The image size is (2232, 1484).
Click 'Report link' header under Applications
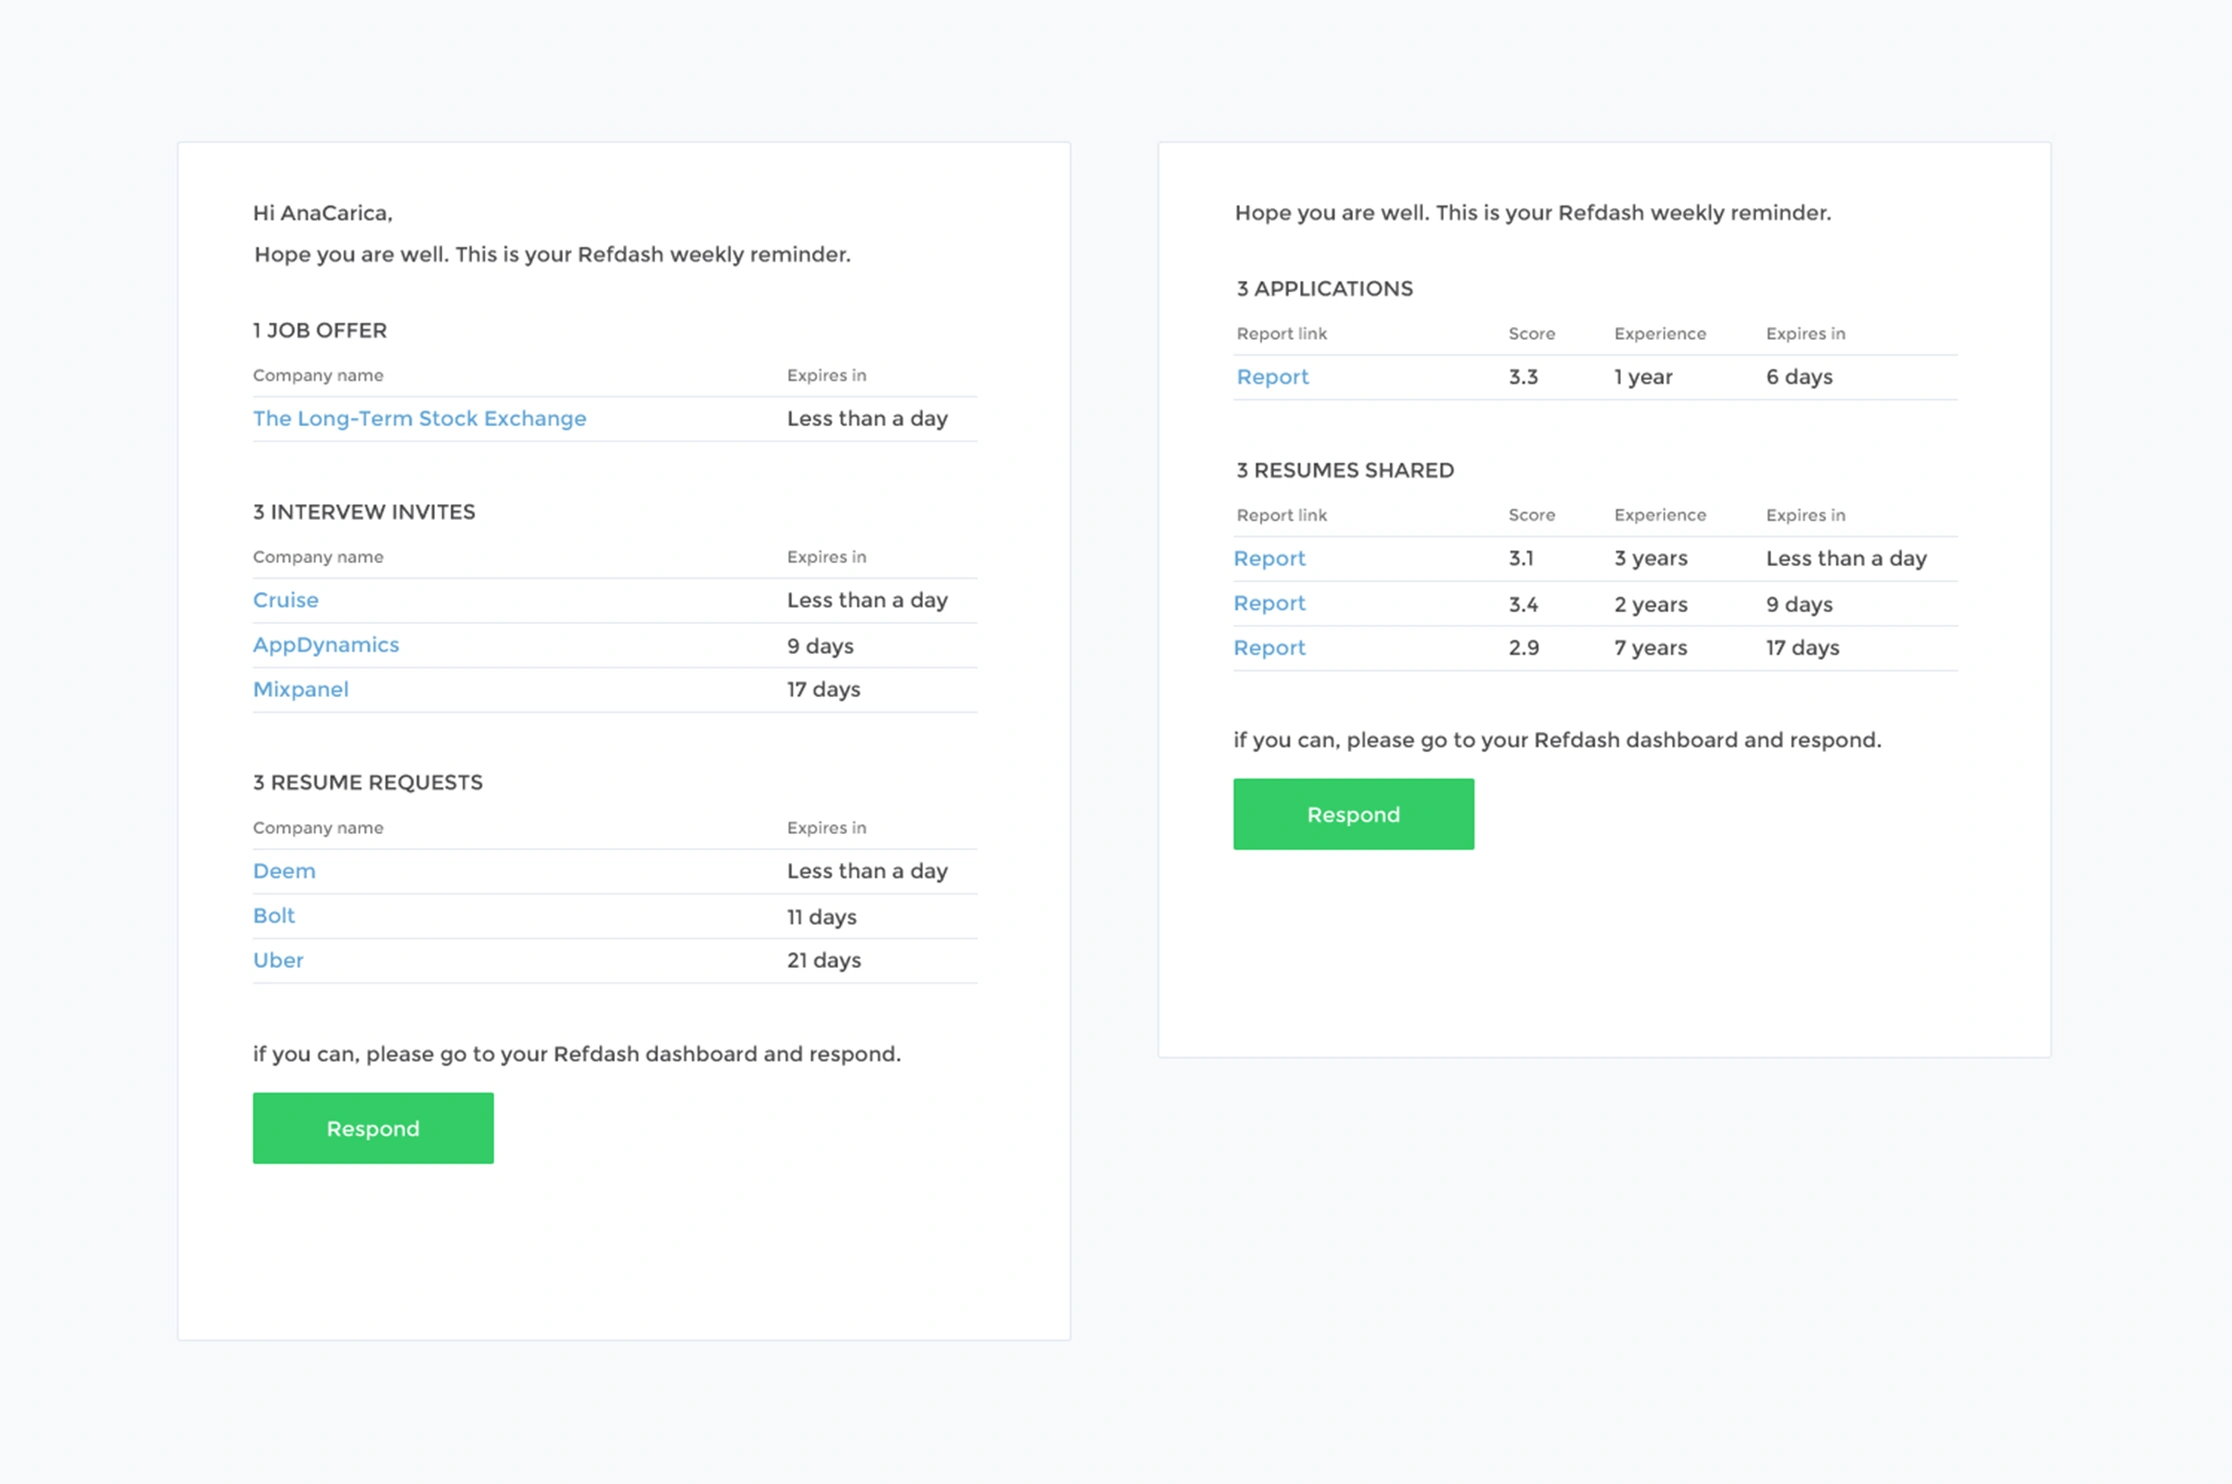point(1281,334)
